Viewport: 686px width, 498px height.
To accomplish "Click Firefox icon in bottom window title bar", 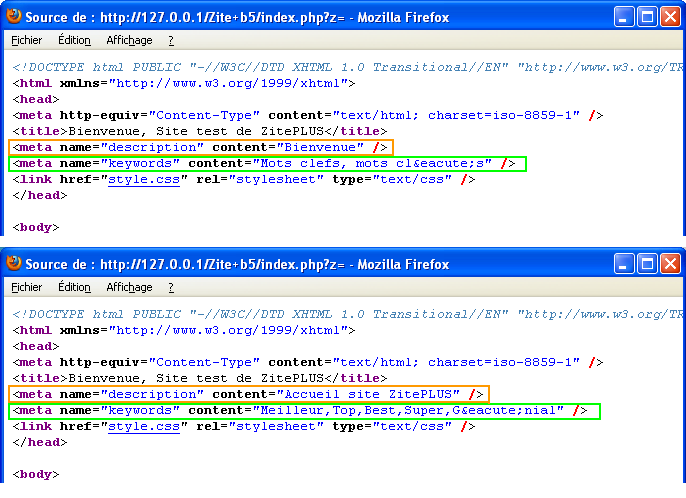I will 14,263.
